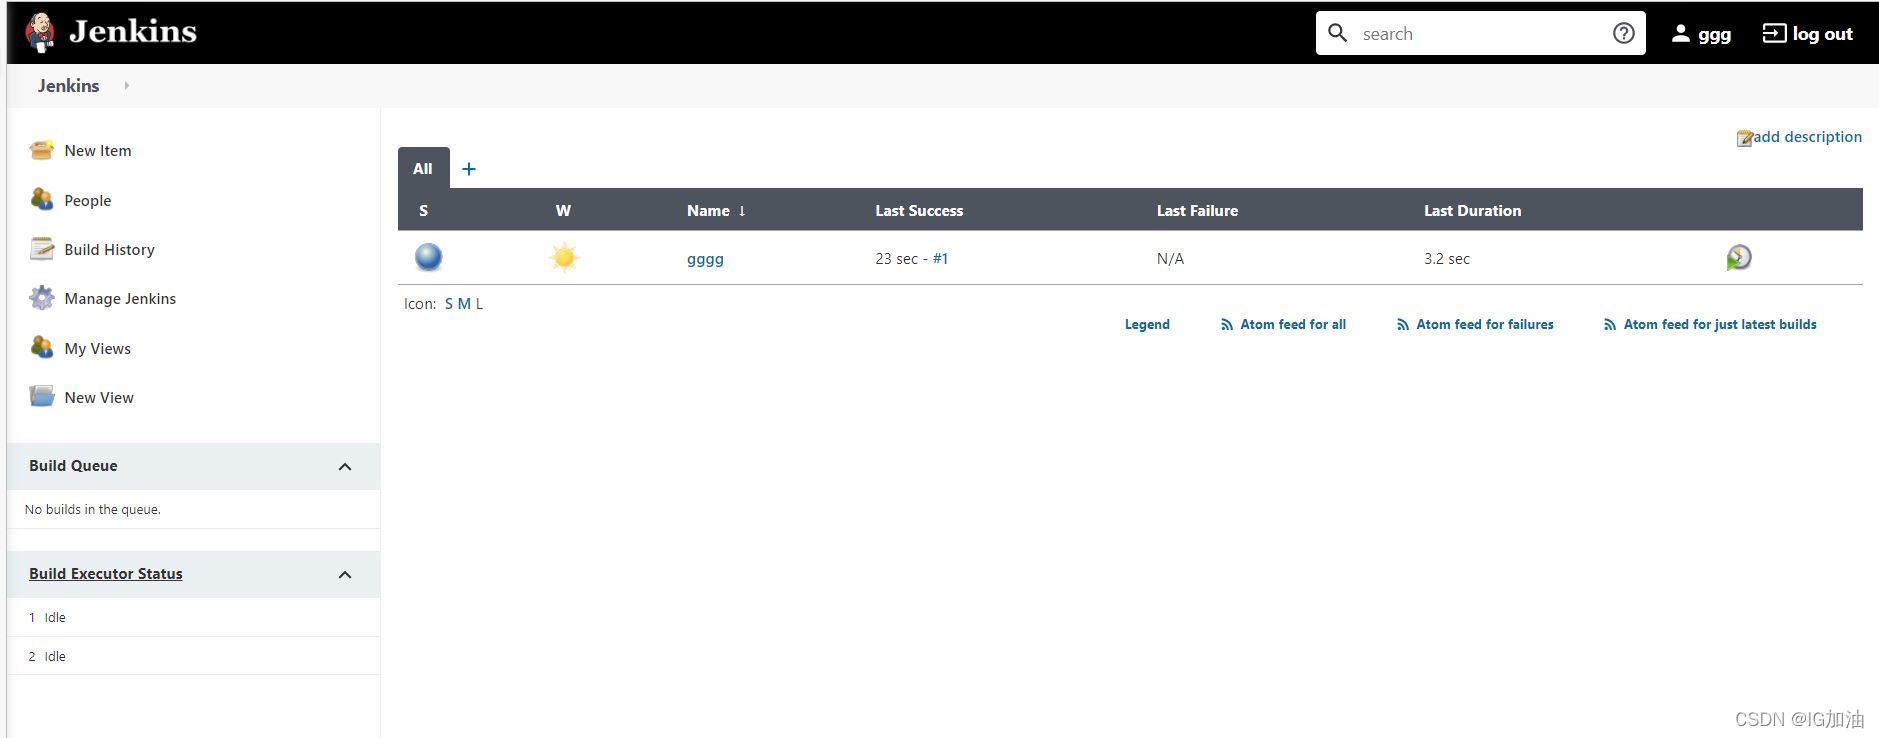Sort by W weather column header

coord(563,210)
